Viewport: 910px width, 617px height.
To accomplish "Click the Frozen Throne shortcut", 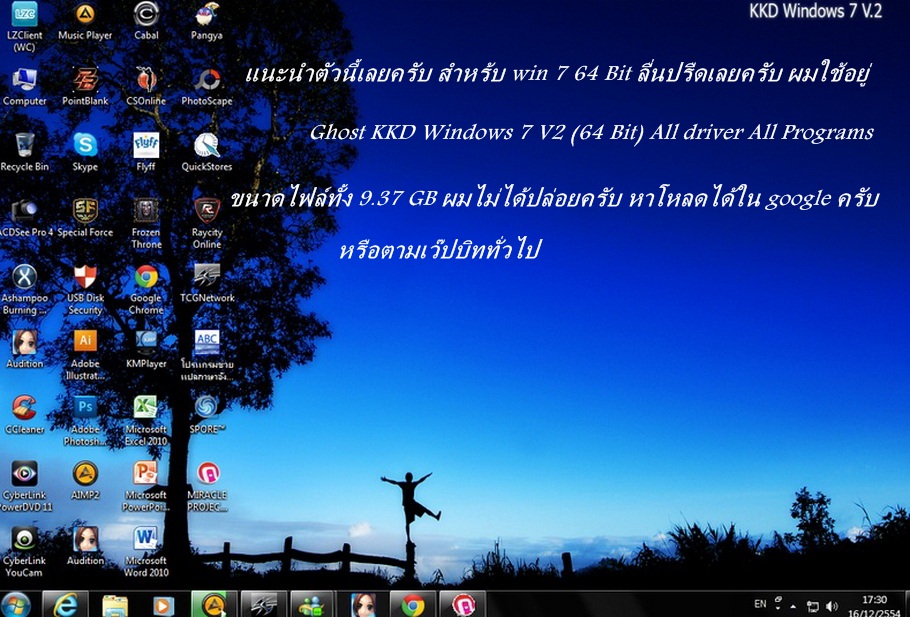I will click(146, 224).
